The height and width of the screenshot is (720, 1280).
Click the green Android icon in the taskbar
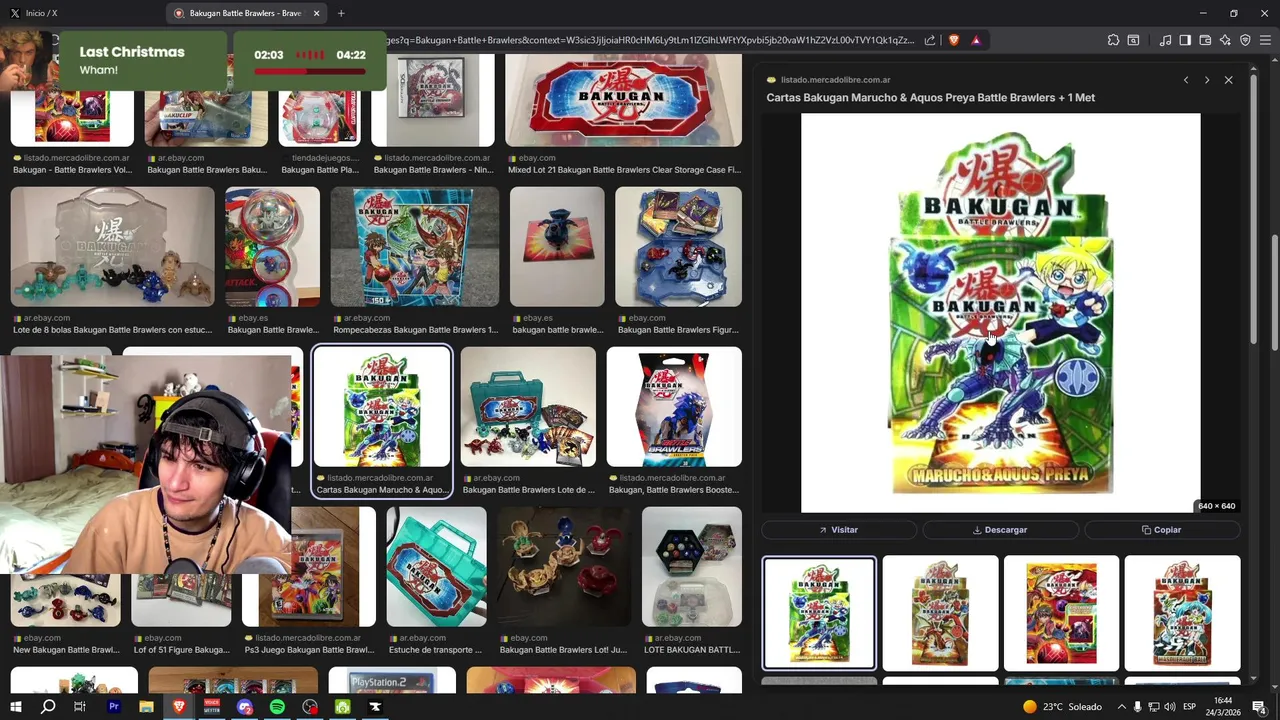click(343, 707)
